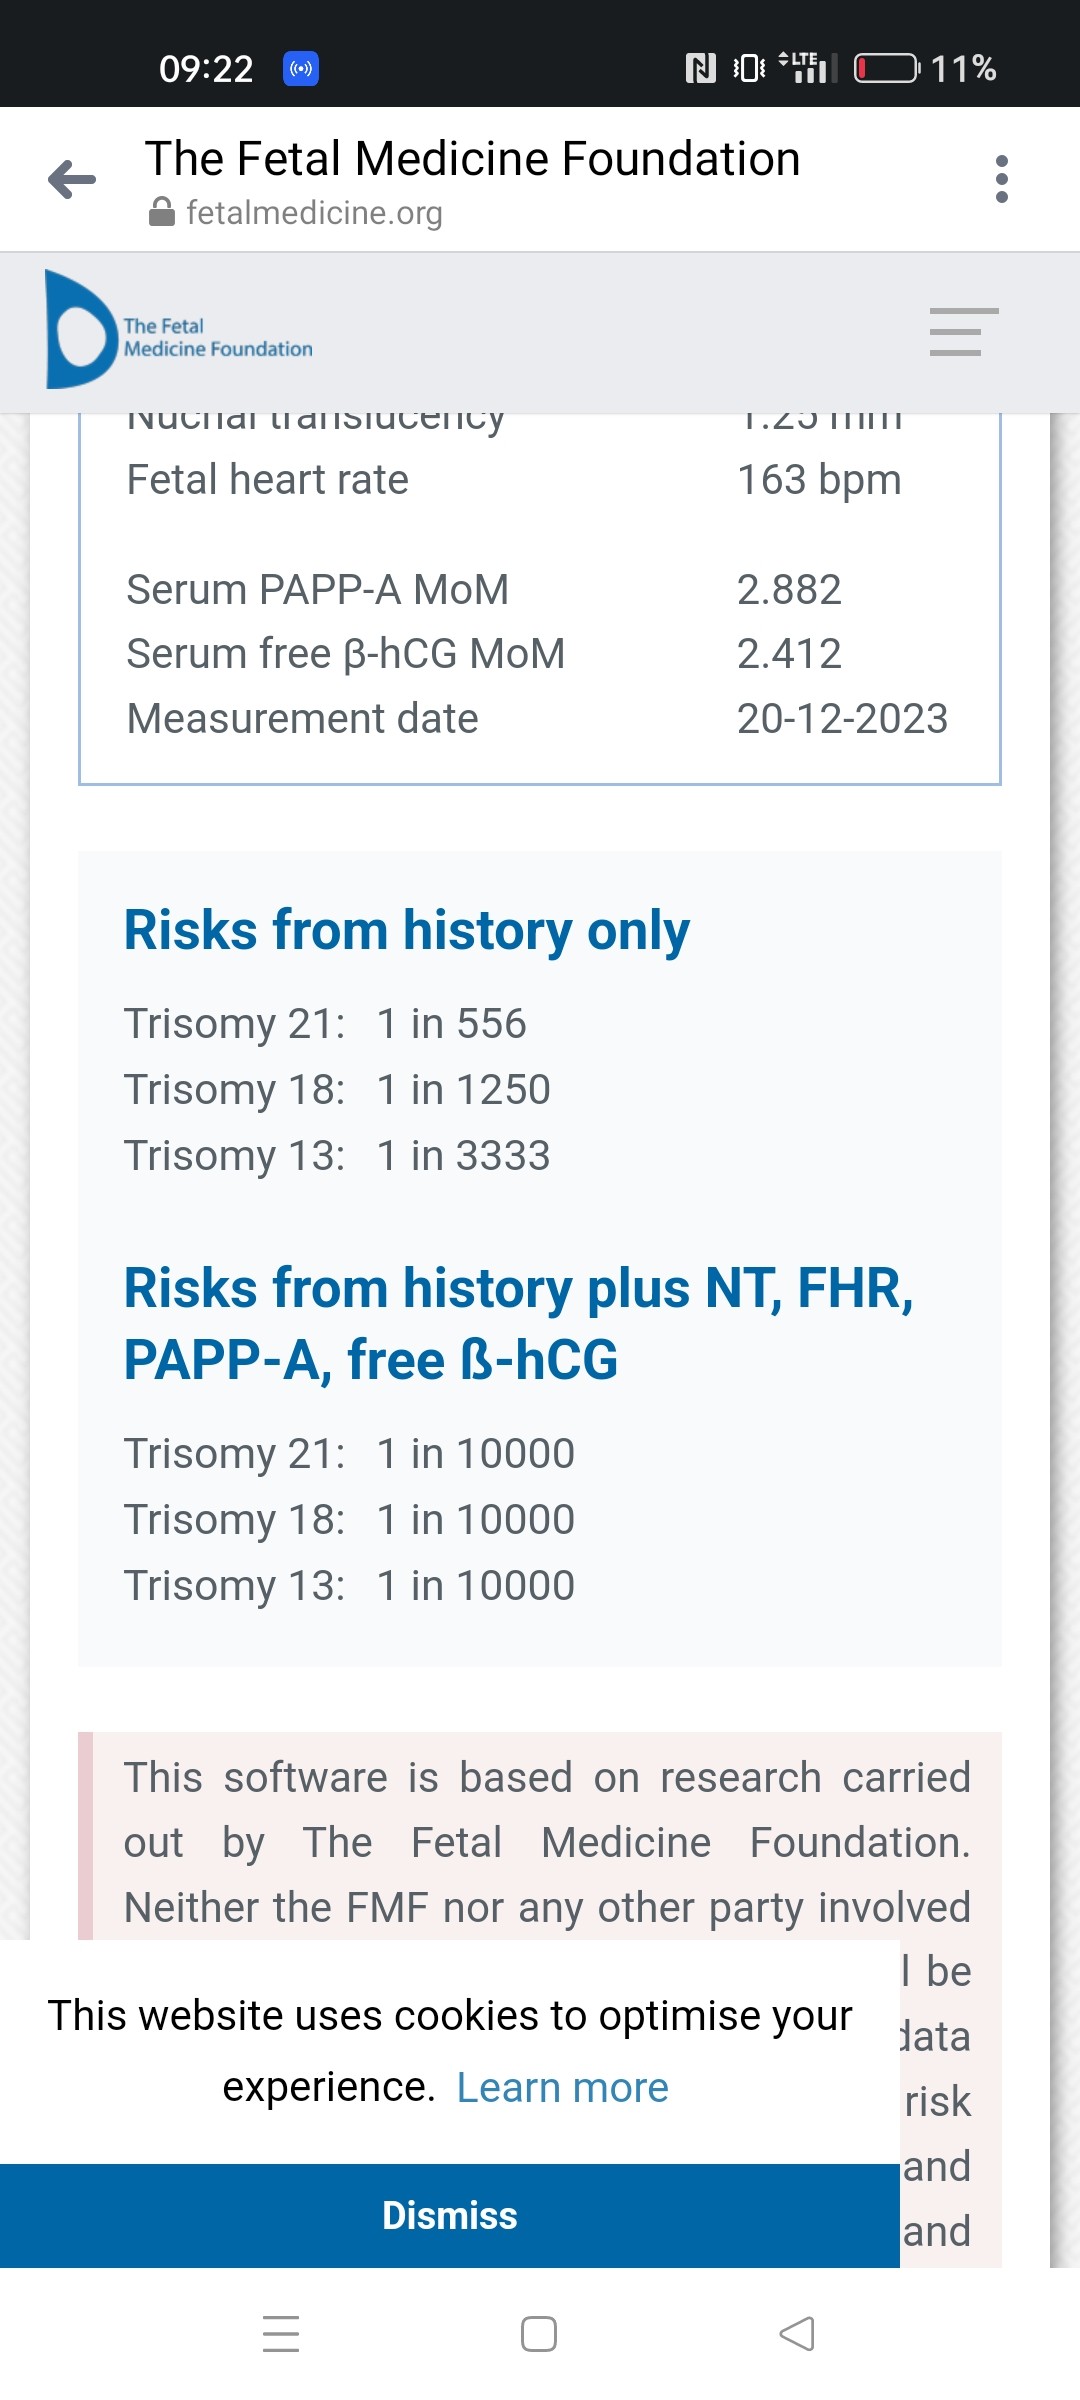Image resolution: width=1080 pixels, height=2400 pixels.
Task: Tap the Measurement date value 20-12-2023
Action: [842, 719]
